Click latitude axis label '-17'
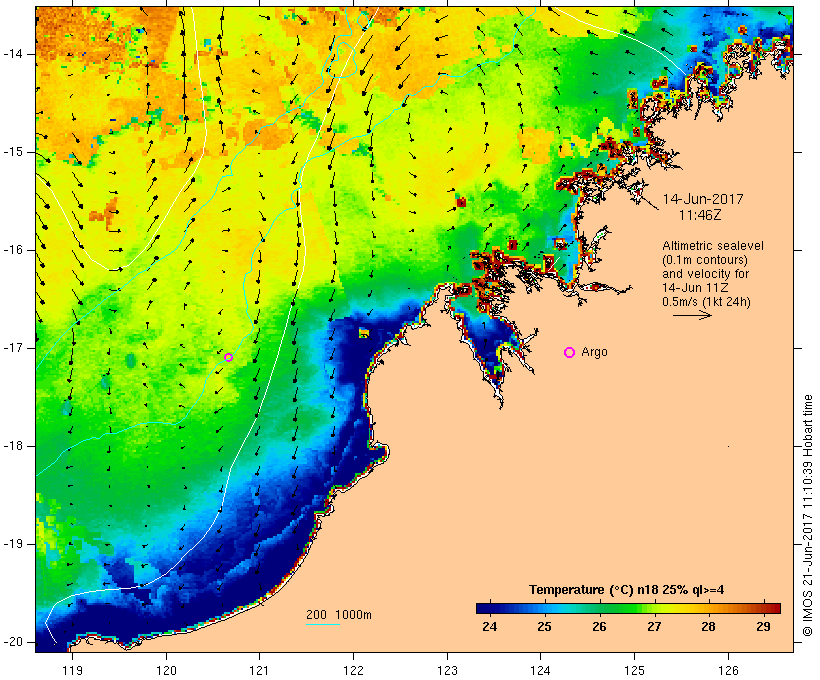This screenshot has width=820, height=680. tap(12, 348)
